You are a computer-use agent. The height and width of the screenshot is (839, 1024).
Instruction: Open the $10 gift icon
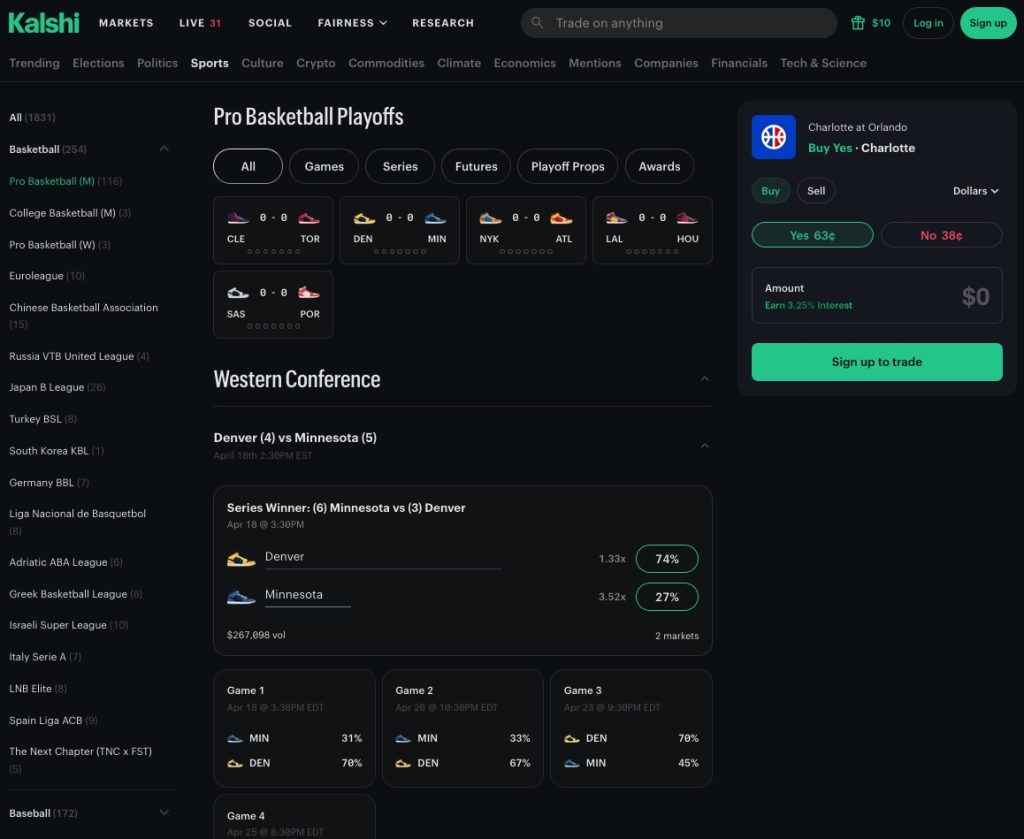857,23
